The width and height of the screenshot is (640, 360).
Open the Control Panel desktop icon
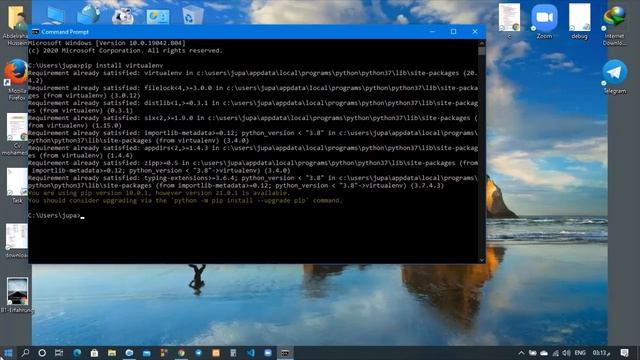point(158,16)
